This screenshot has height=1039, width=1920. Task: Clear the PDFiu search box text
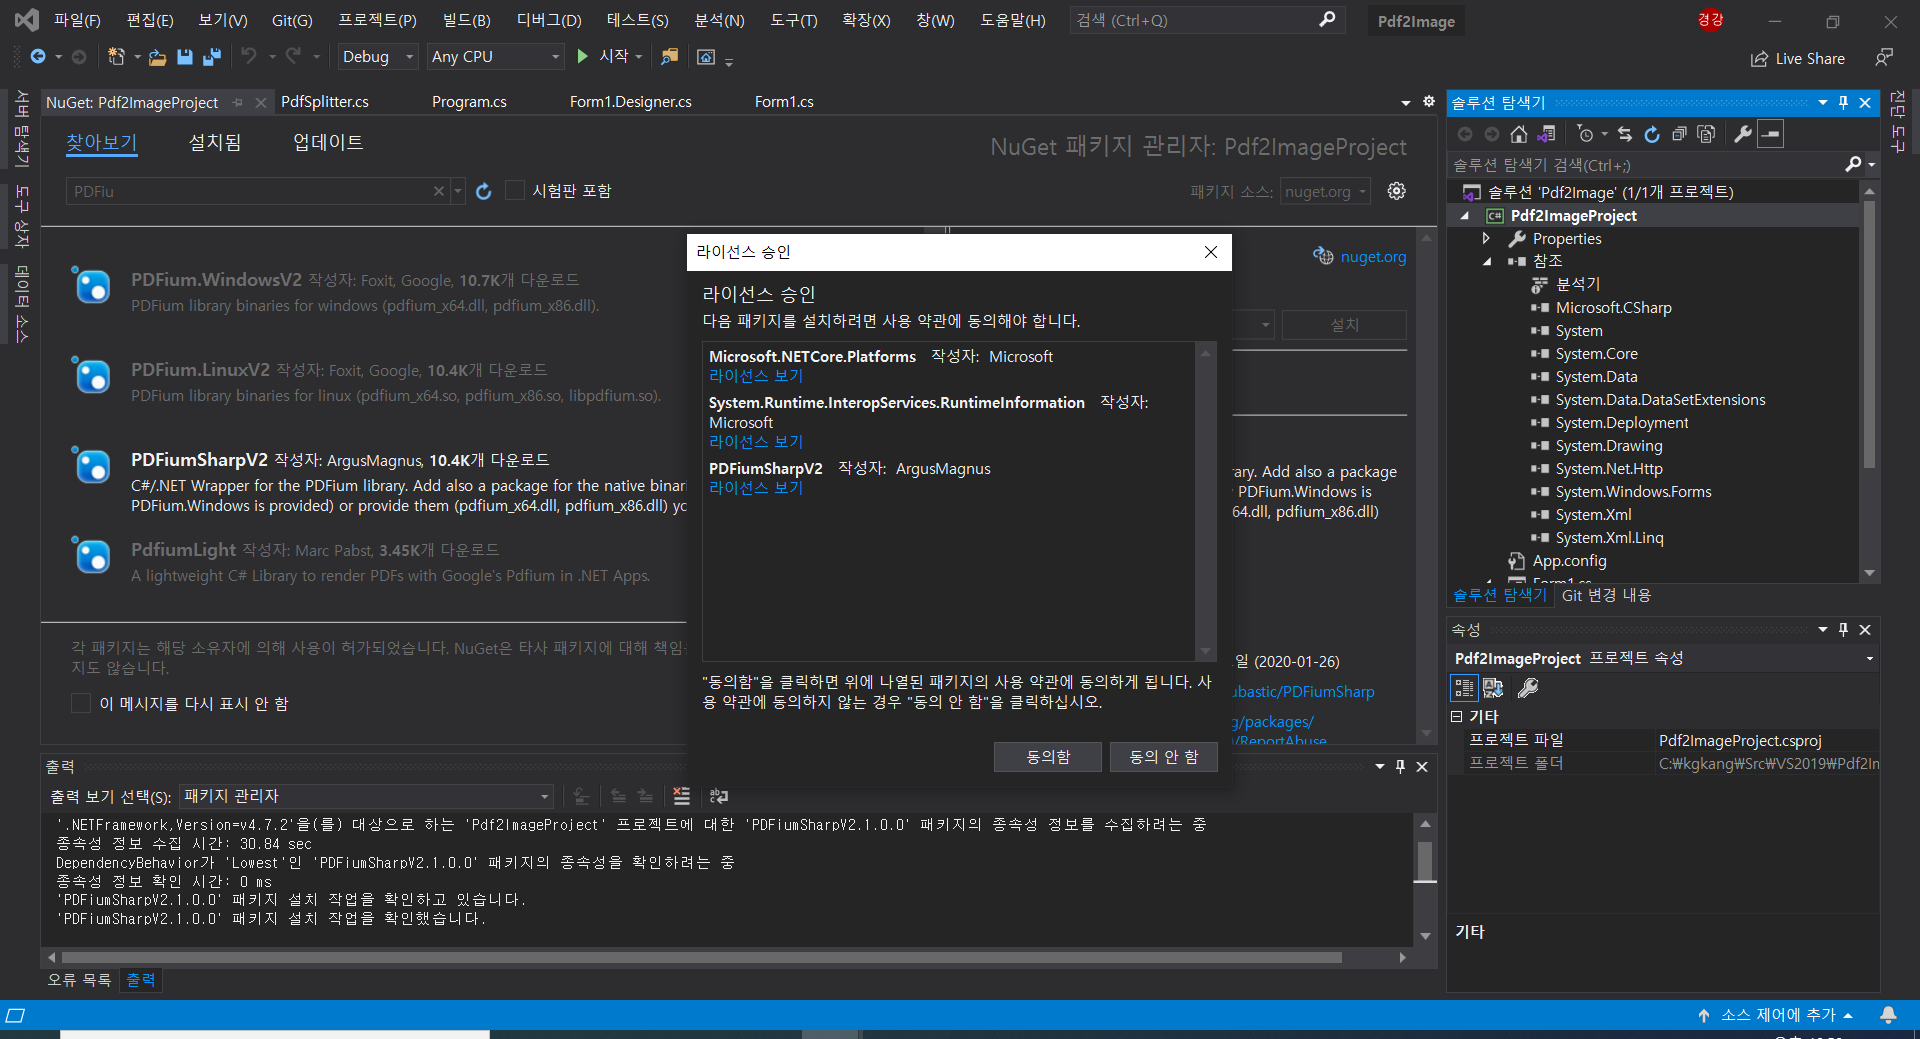click(438, 191)
